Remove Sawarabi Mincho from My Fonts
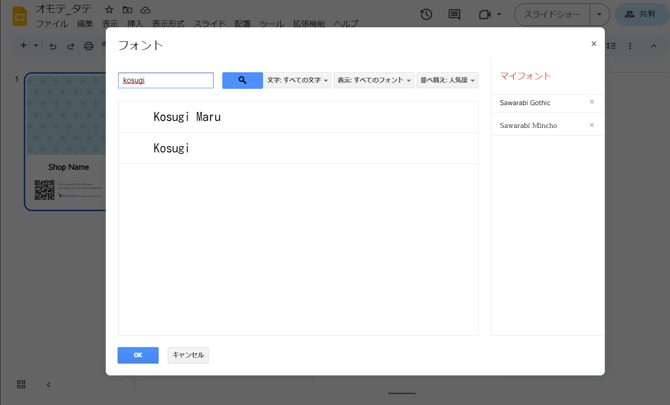 coord(592,125)
